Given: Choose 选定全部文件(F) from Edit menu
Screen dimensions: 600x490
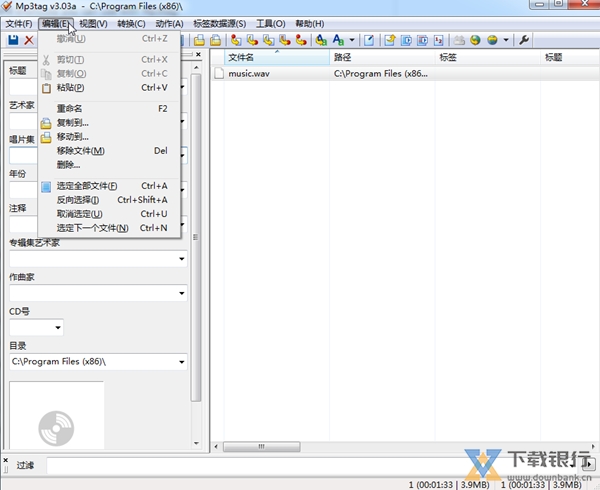Looking at the screenshot, I should point(109,186).
